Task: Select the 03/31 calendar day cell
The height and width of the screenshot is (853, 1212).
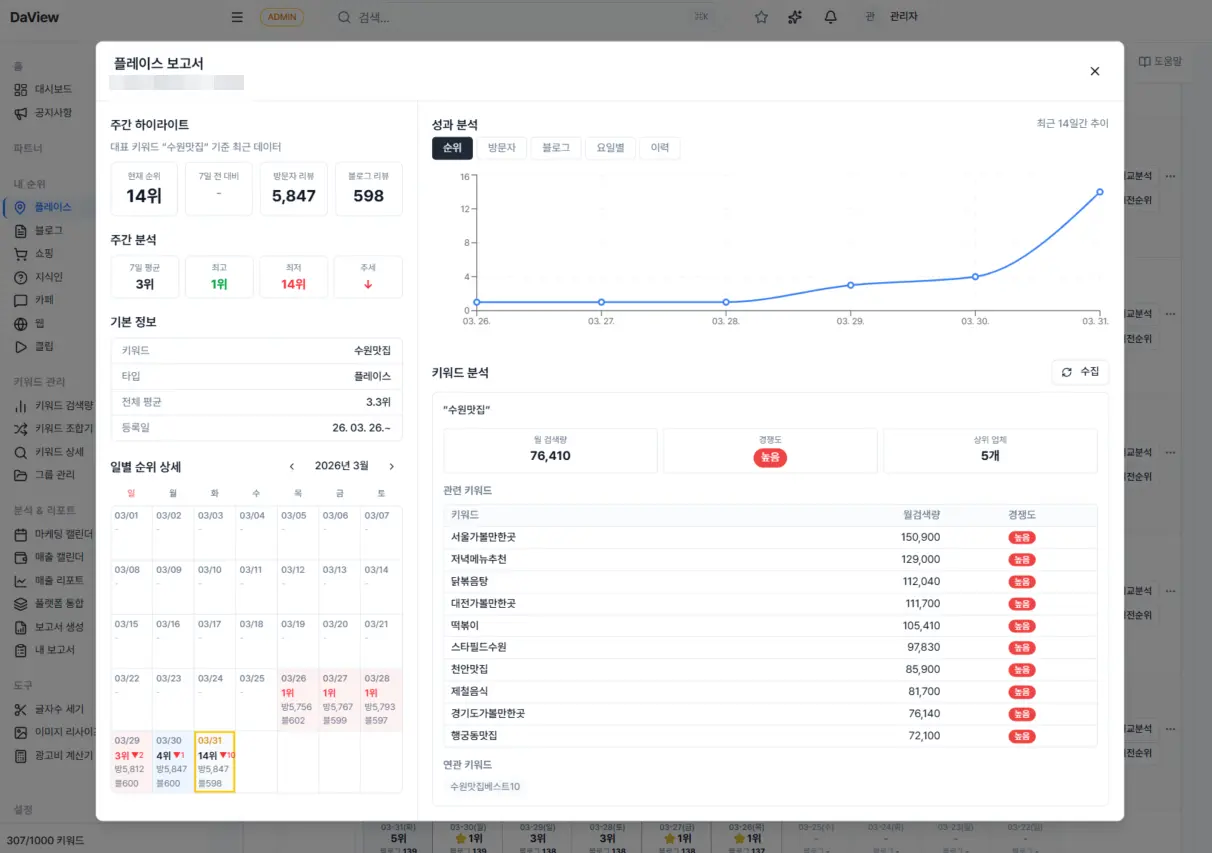Action: [x=214, y=762]
